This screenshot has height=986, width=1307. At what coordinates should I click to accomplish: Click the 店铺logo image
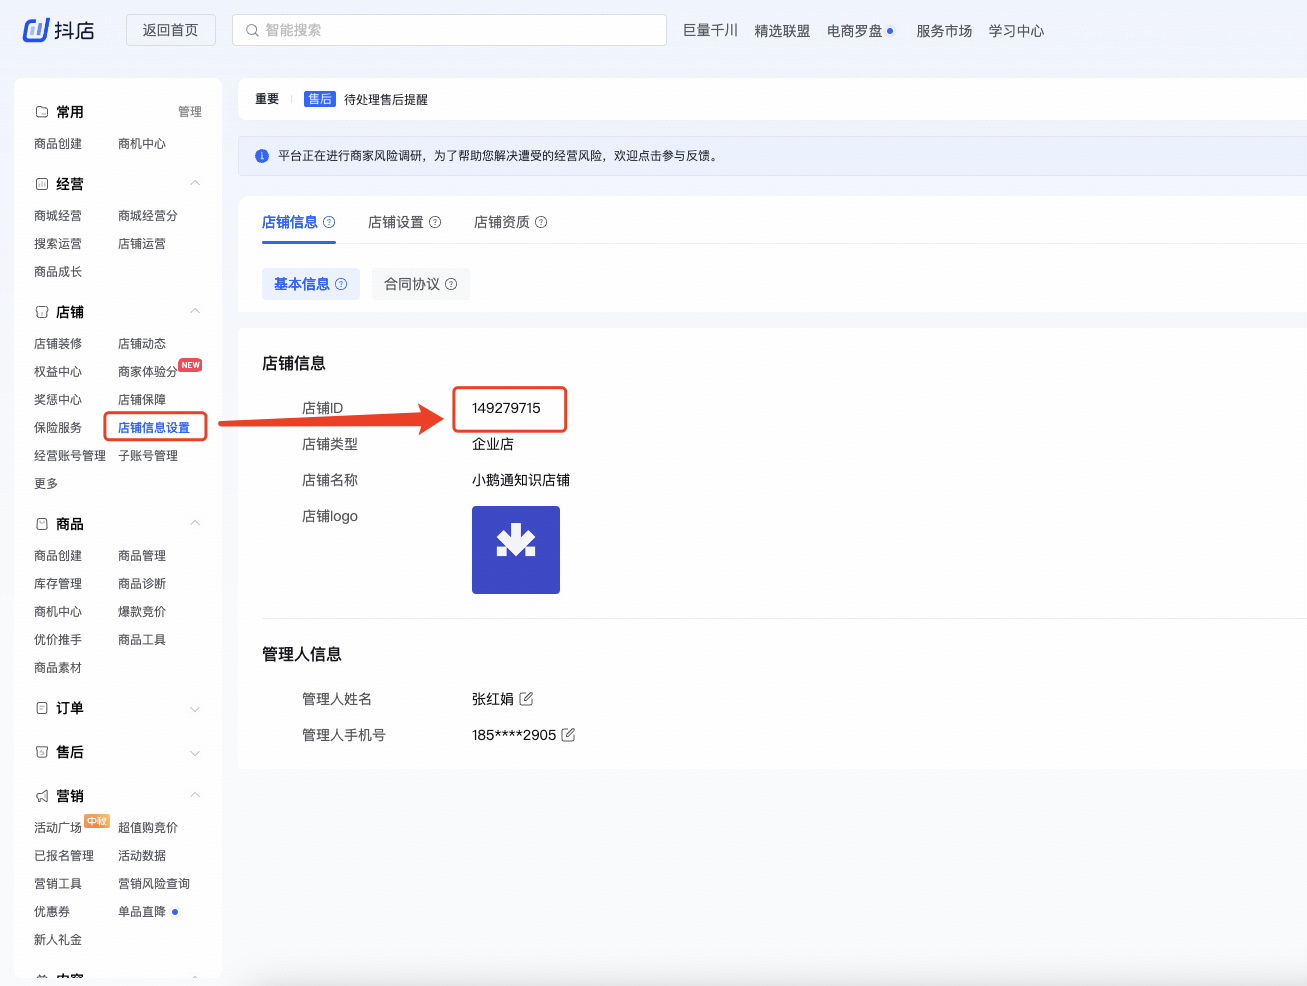pyautogui.click(x=516, y=550)
